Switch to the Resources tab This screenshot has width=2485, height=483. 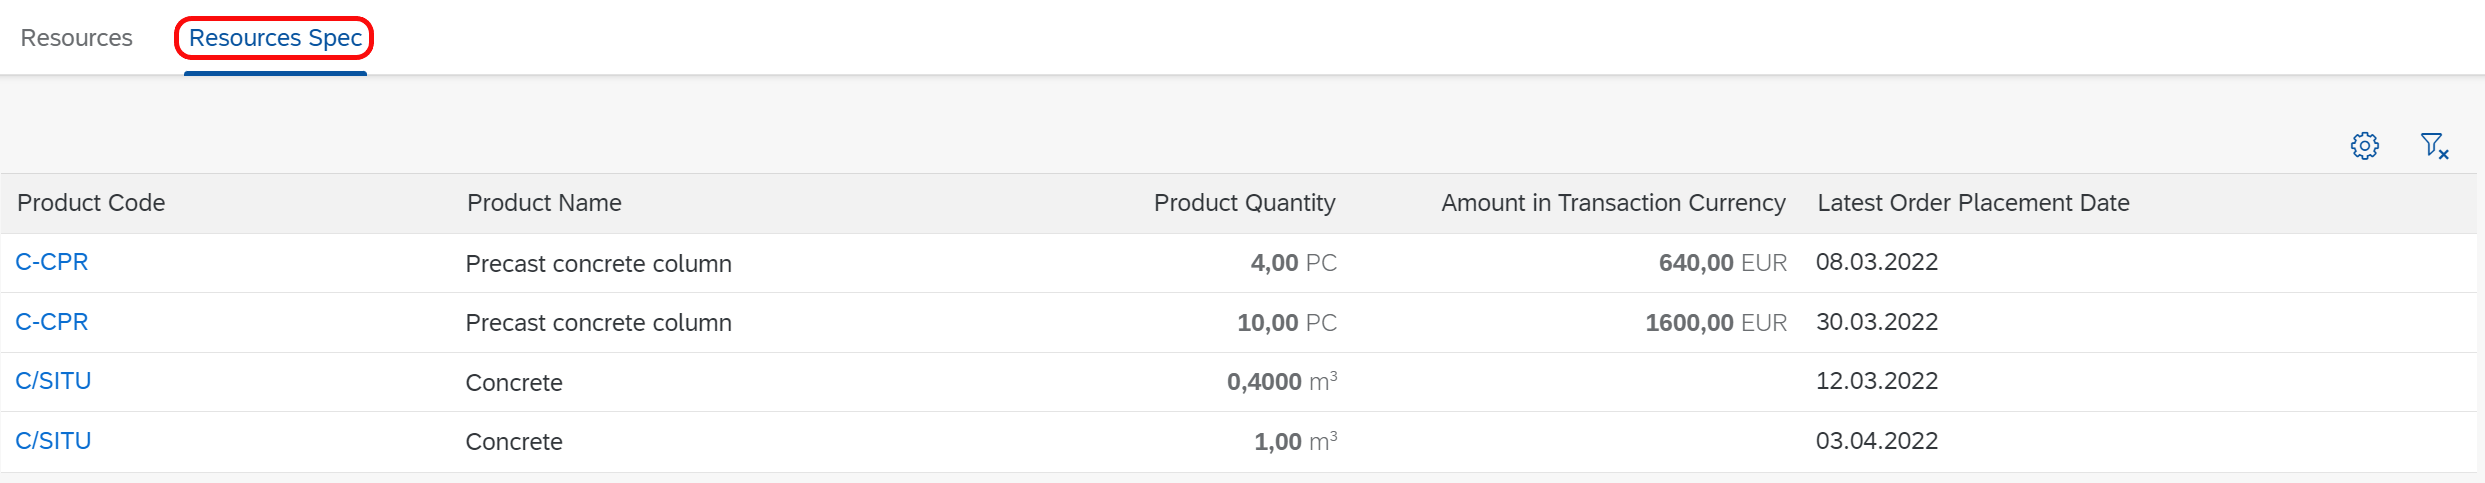coord(77,38)
